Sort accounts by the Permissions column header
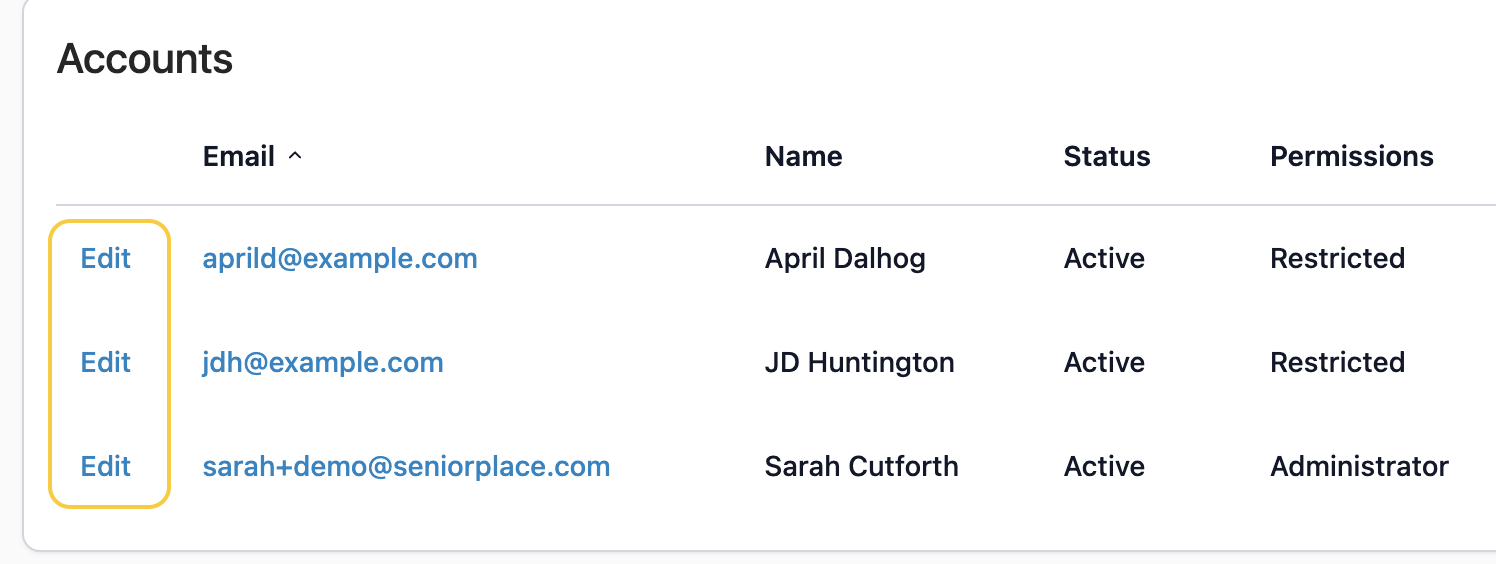The image size is (1496, 564). 1352,157
